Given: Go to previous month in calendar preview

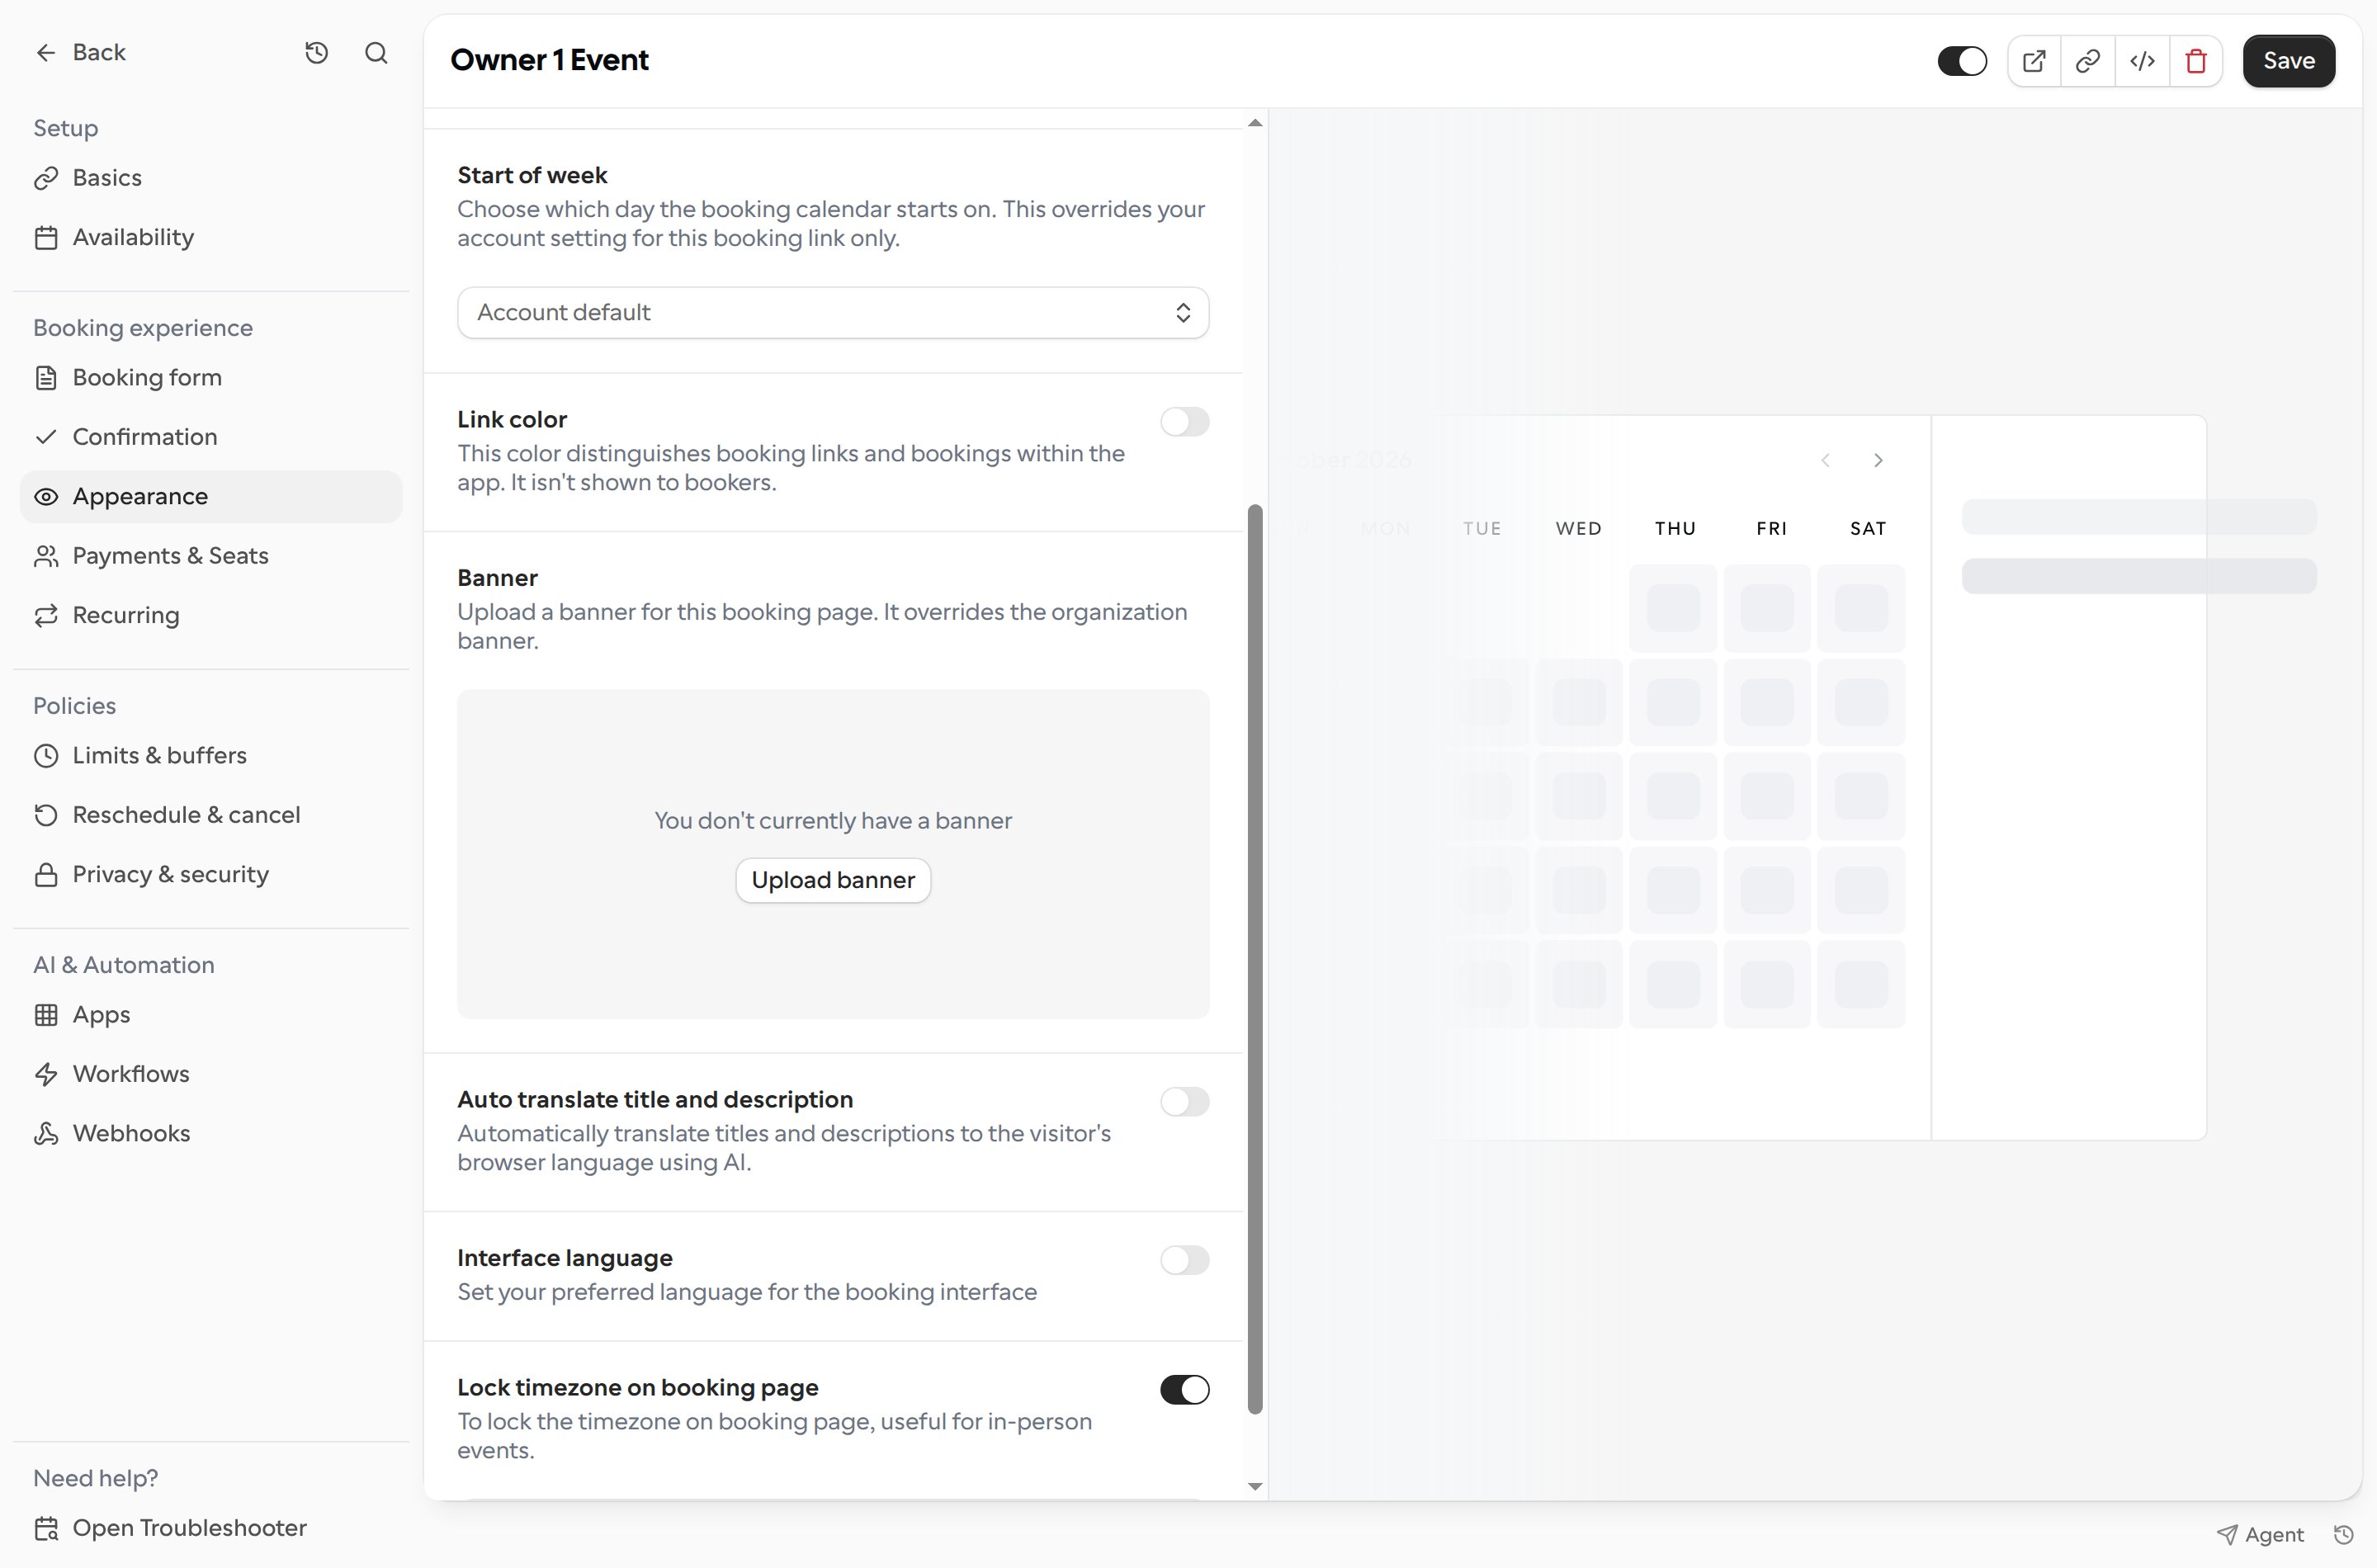Looking at the screenshot, I should click(x=1825, y=460).
